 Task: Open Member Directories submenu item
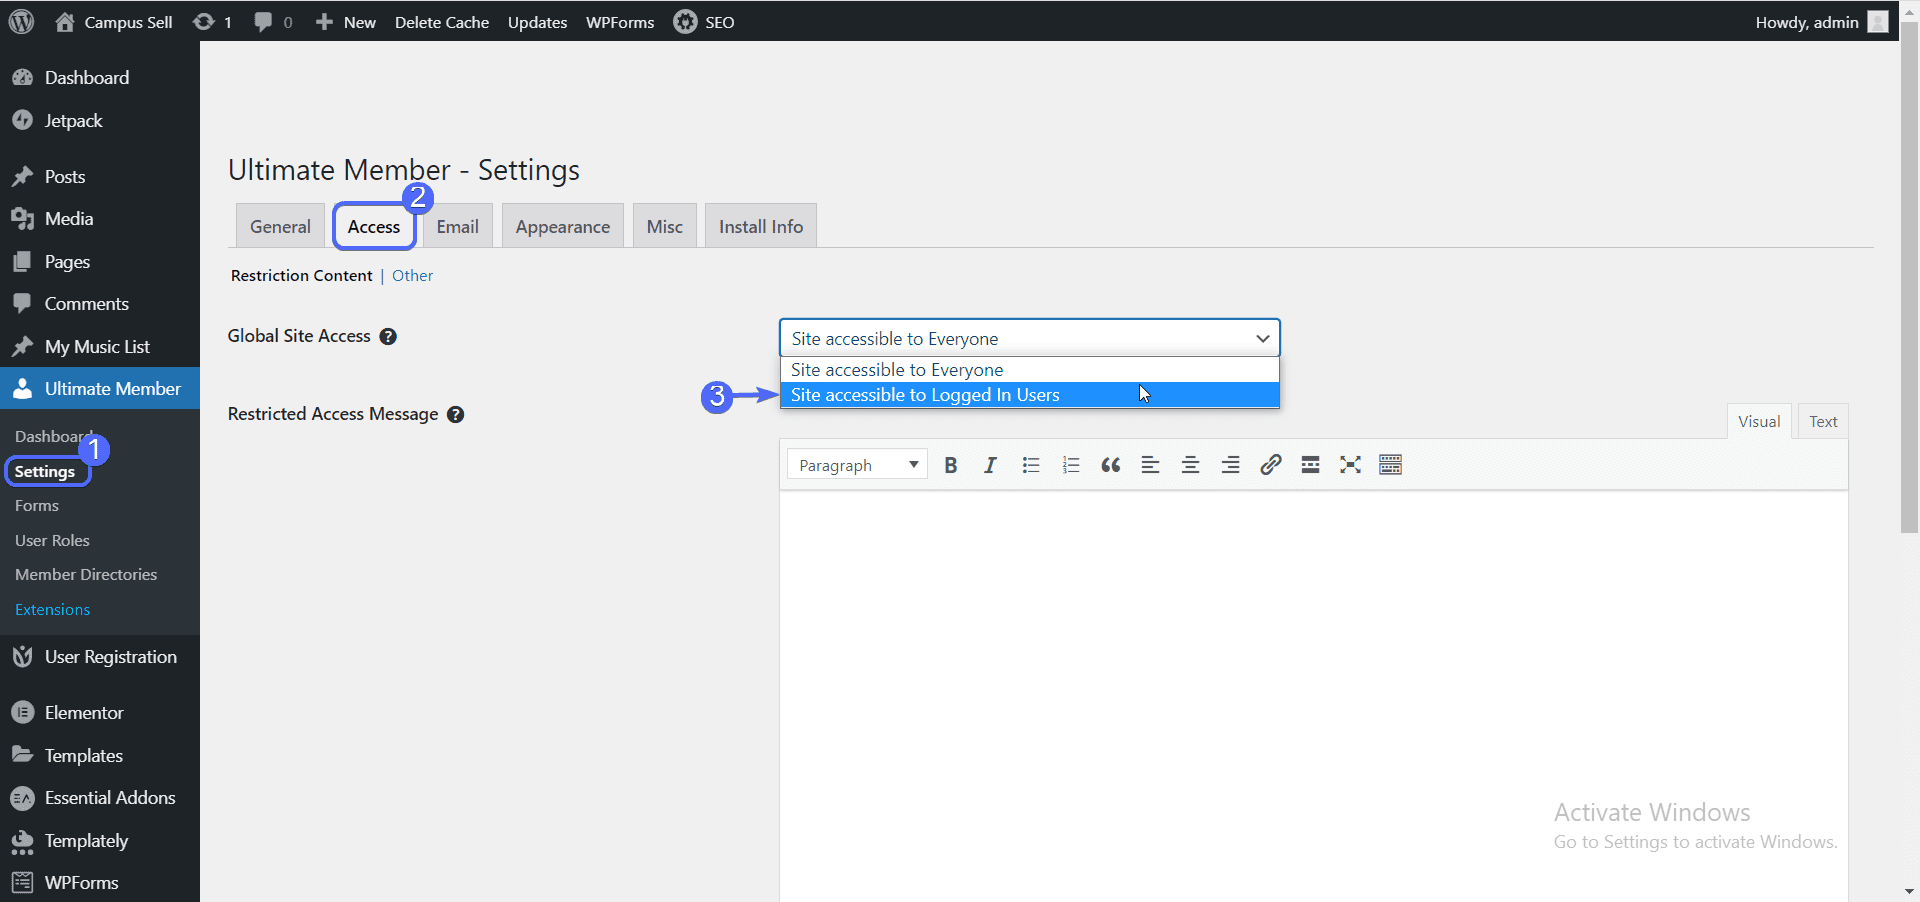pyautogui.click(x=86, y=575)
